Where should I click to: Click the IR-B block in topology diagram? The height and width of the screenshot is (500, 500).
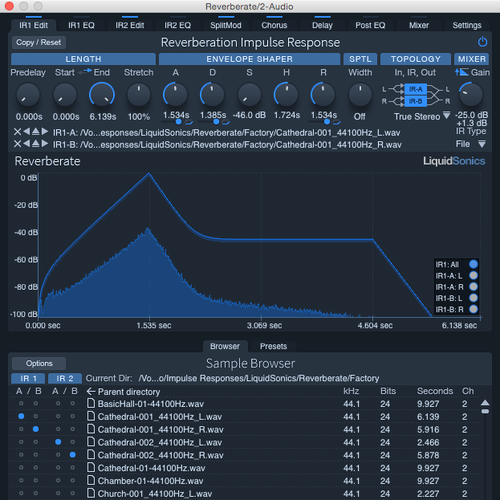click(416, 101)
